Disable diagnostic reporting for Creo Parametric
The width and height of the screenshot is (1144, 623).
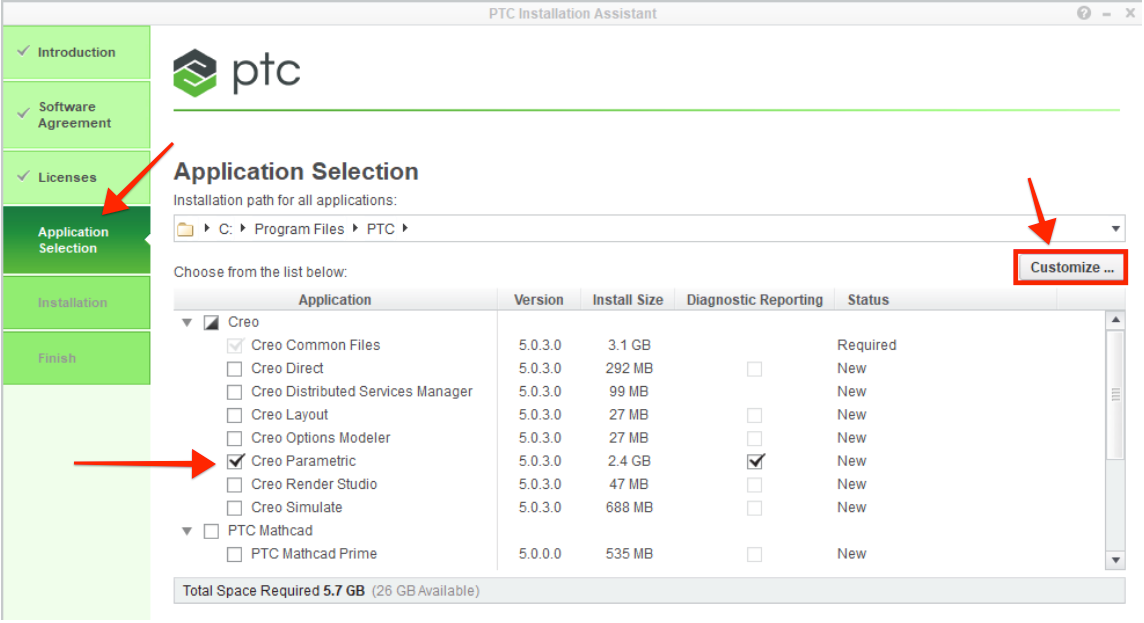click(x=756, y=461)
